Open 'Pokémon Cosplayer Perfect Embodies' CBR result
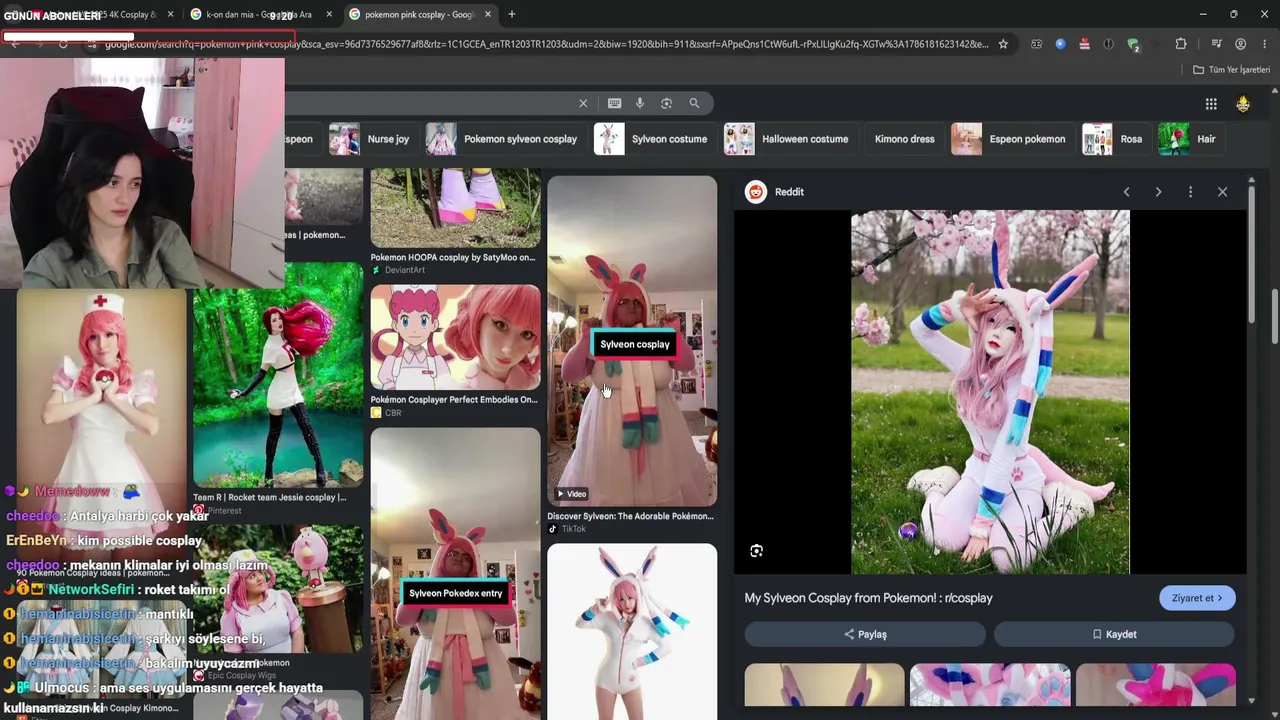 (x=454, y=399)
